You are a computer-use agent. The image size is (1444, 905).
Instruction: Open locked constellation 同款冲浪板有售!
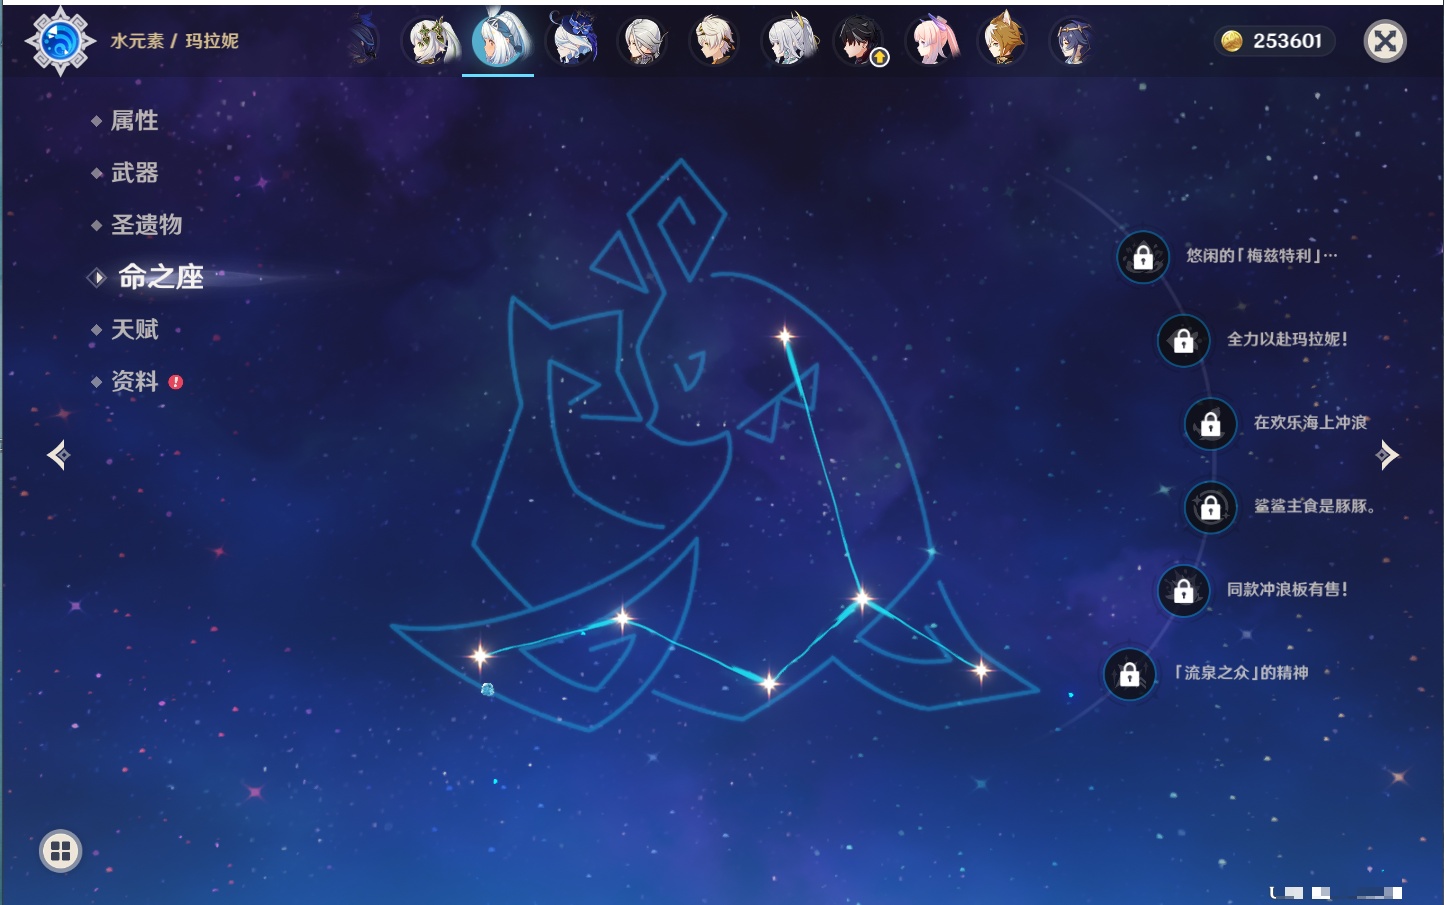pyautogui.click(x=1184, y=590)
